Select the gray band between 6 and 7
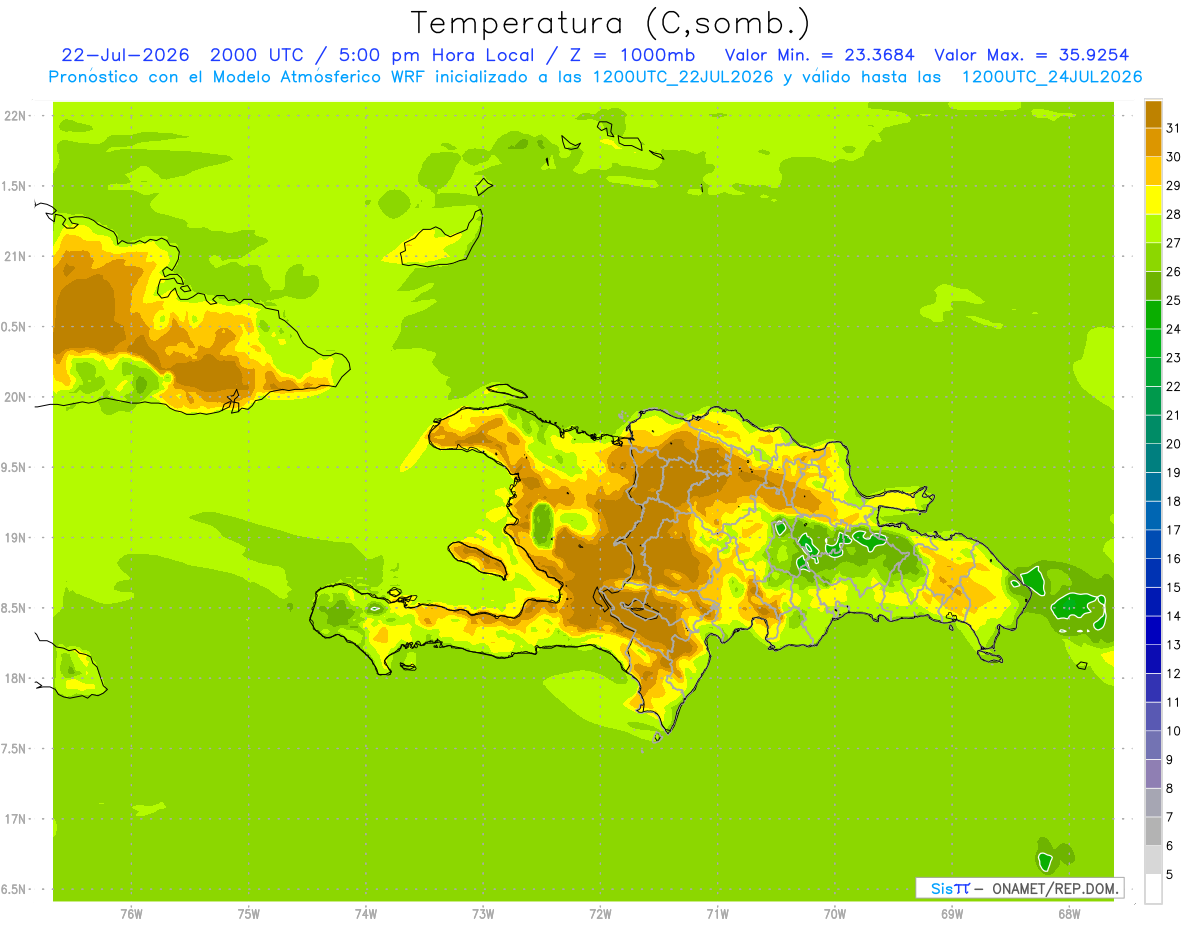Viewport: 1200px width, 927px height. (x=1153, y=830)
